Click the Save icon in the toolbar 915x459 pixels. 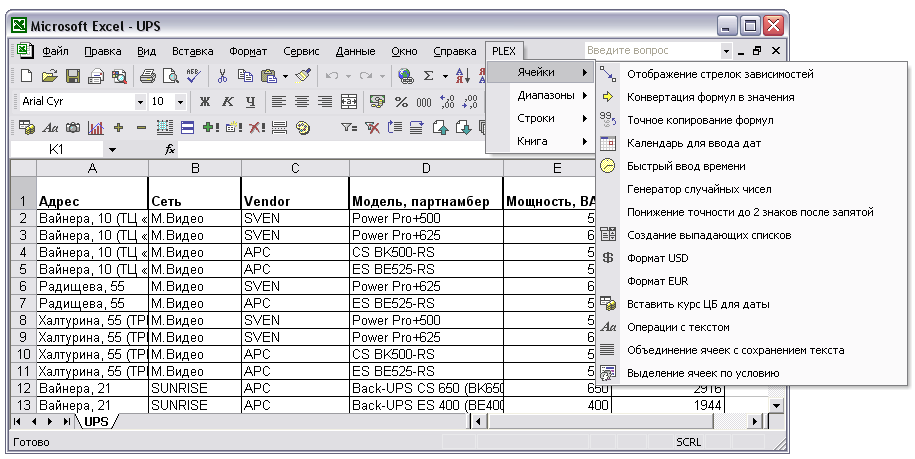(x=73, y=76)
